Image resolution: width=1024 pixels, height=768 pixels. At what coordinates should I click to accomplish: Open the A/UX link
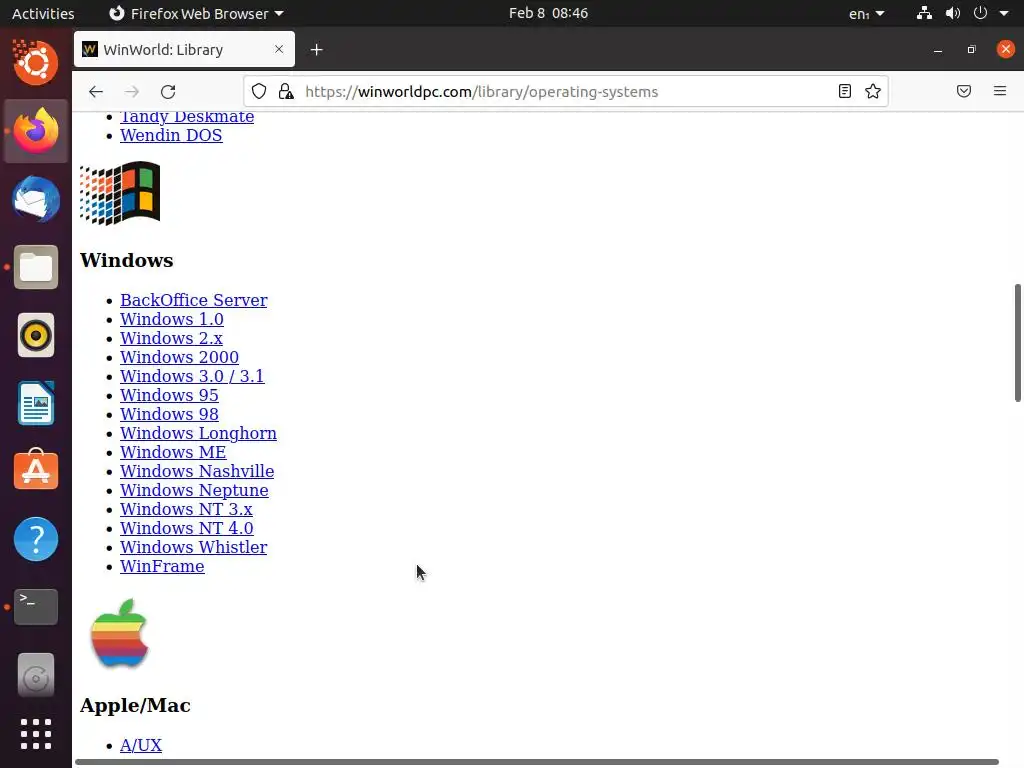click(x=140, y=744)
